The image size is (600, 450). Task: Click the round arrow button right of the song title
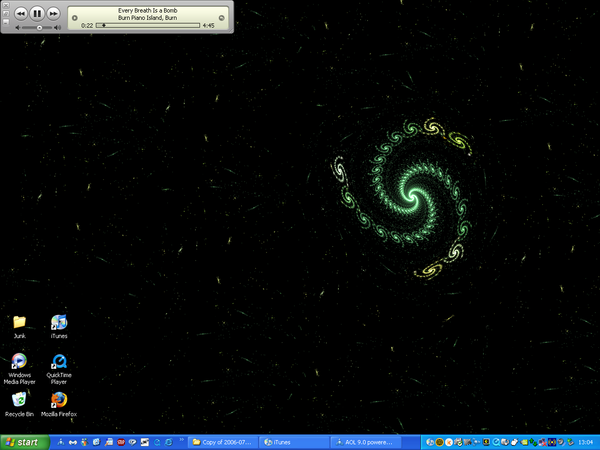pyautogui.click(x=221, y=18)
